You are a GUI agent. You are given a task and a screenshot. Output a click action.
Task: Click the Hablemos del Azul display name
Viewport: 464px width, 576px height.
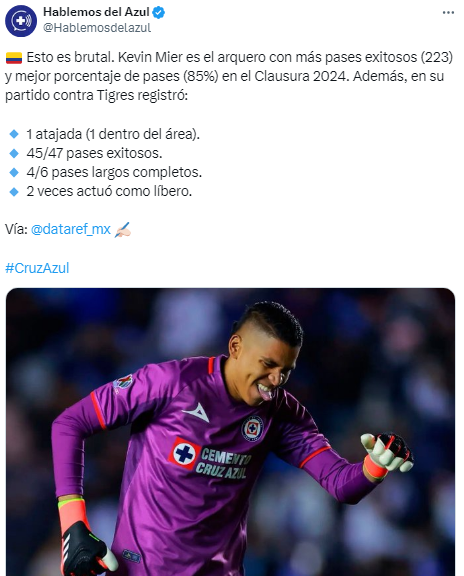(x=96, y=12)
